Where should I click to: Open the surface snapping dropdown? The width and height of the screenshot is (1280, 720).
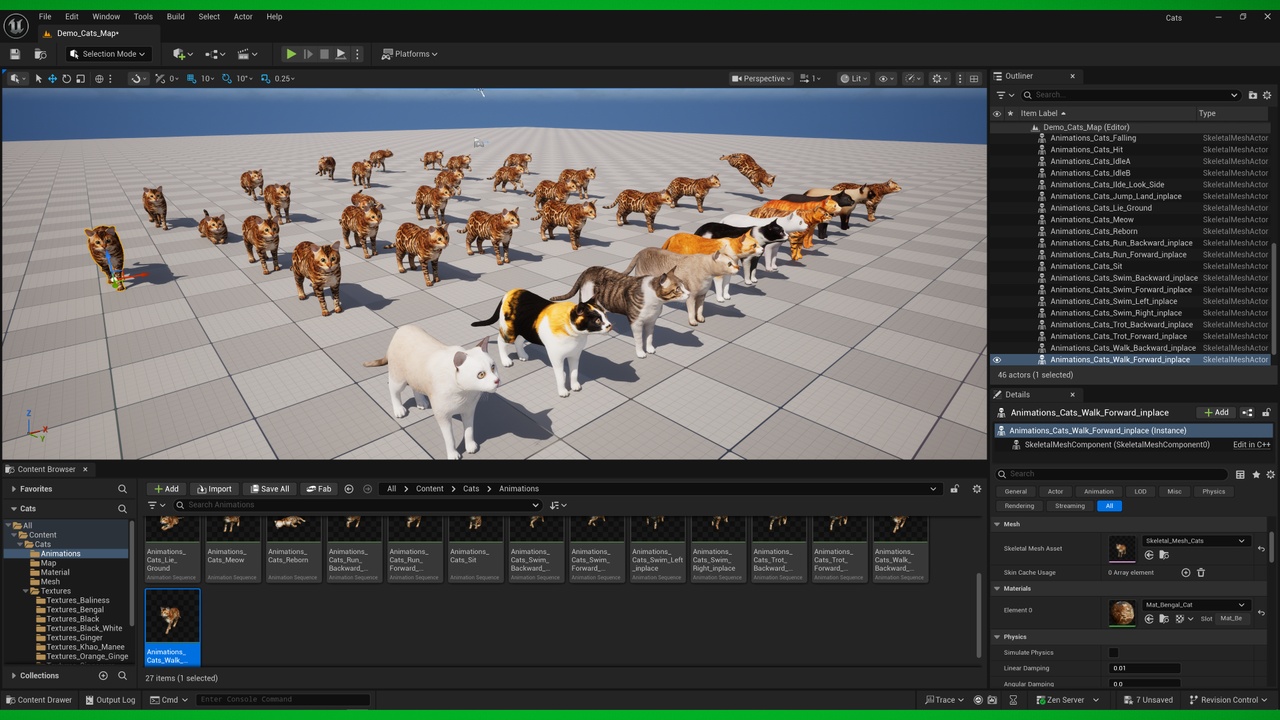(137, 78)
